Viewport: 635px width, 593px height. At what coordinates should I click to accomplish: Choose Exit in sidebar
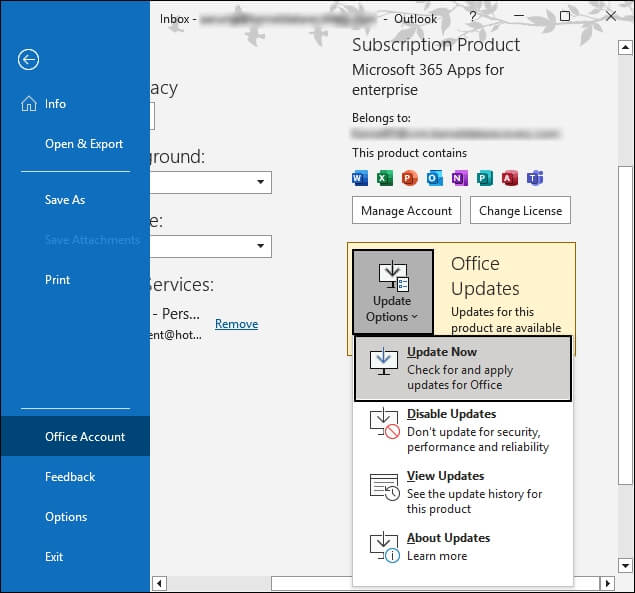[75, 557]
